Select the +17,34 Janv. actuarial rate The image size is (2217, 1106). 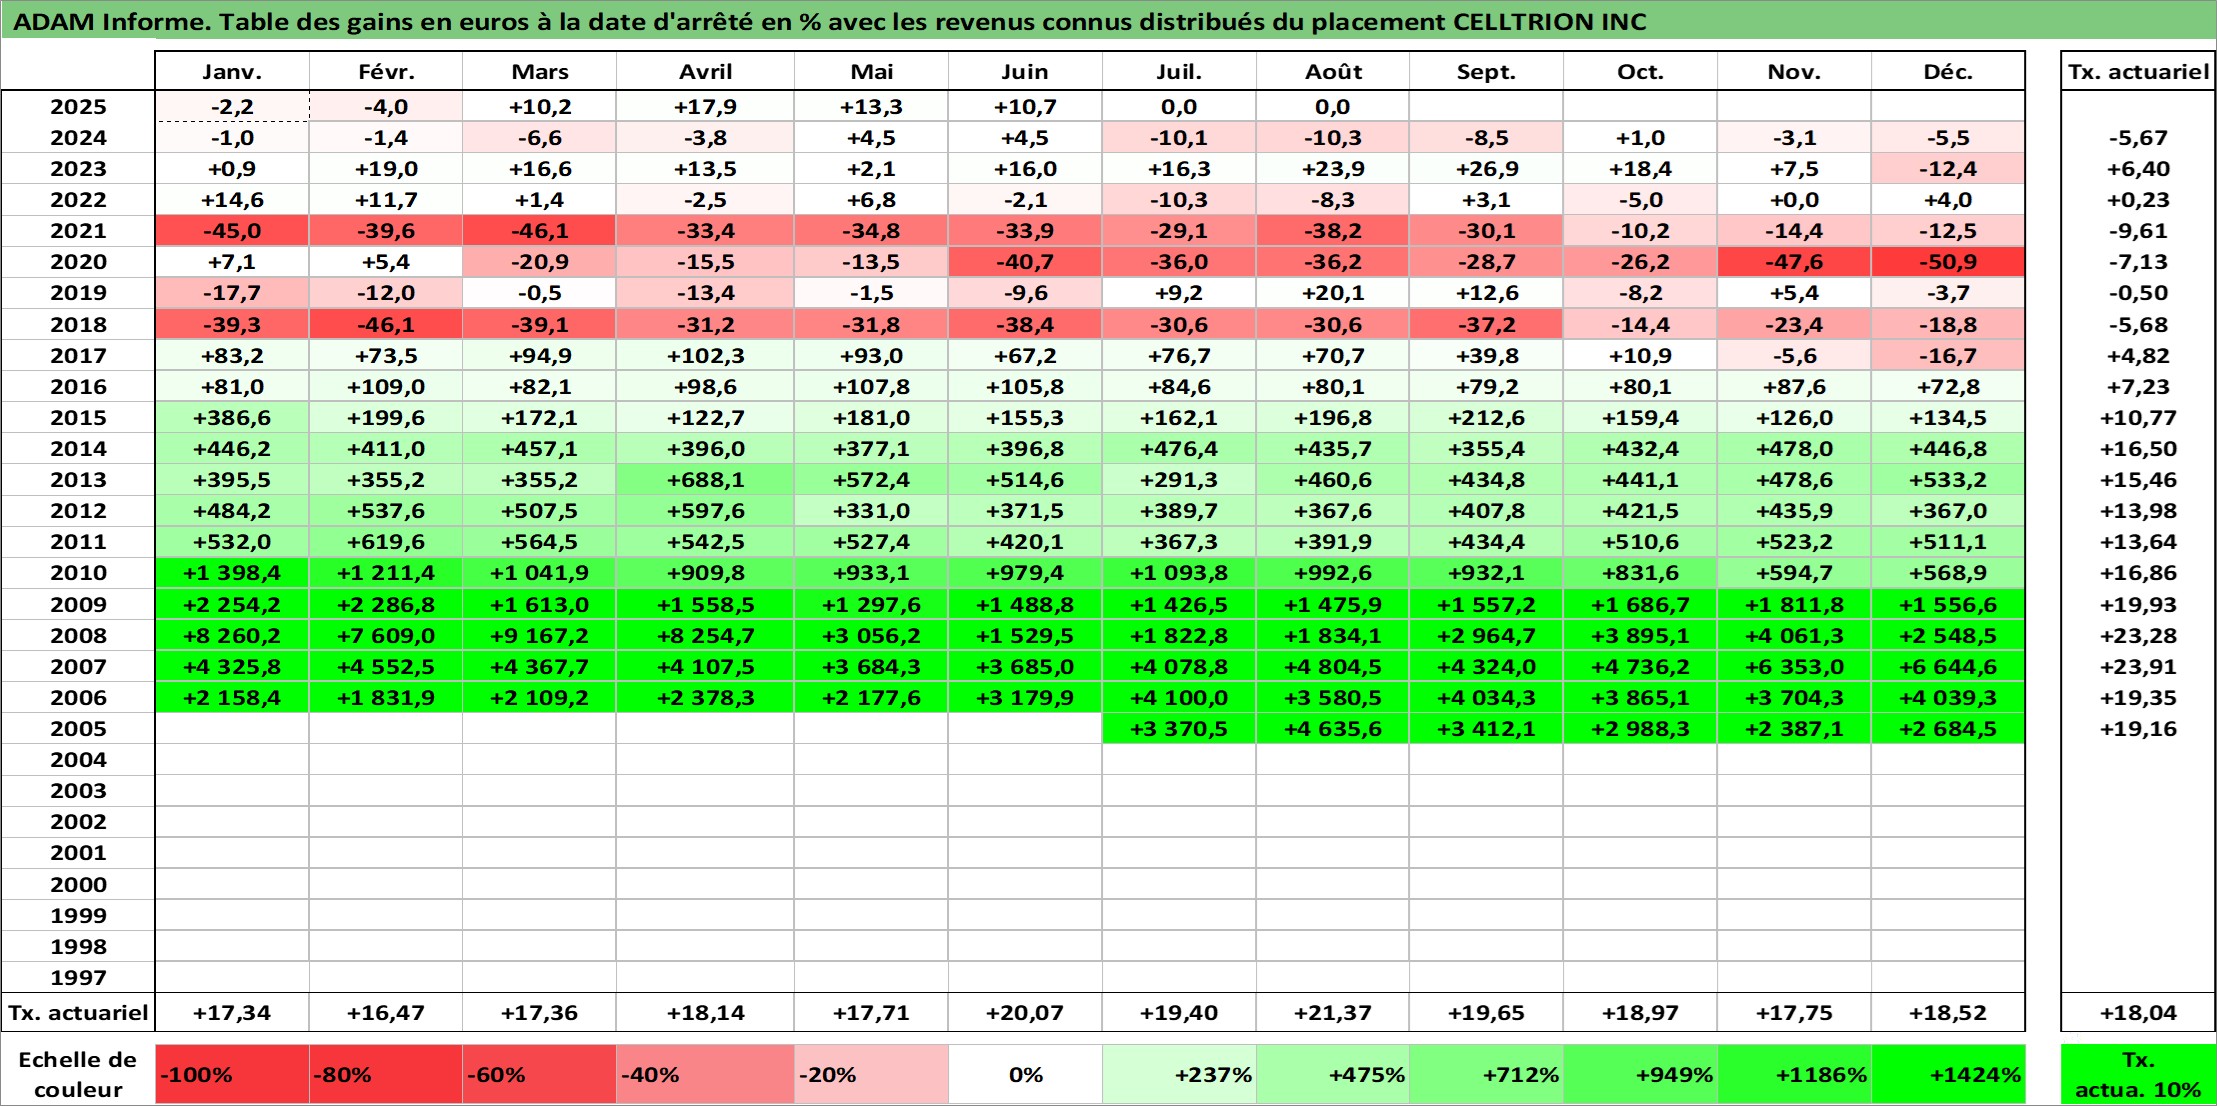(x=232, y=1012)
